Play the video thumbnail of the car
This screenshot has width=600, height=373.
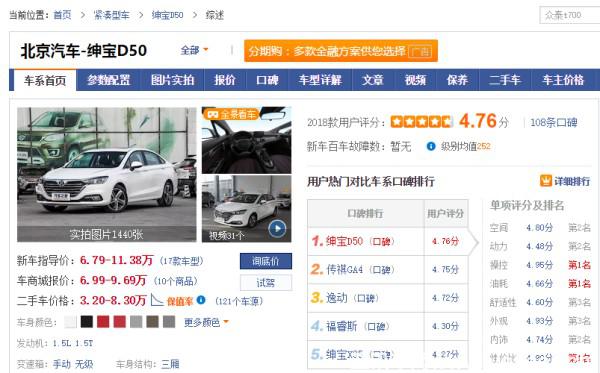tap(277, 229)
